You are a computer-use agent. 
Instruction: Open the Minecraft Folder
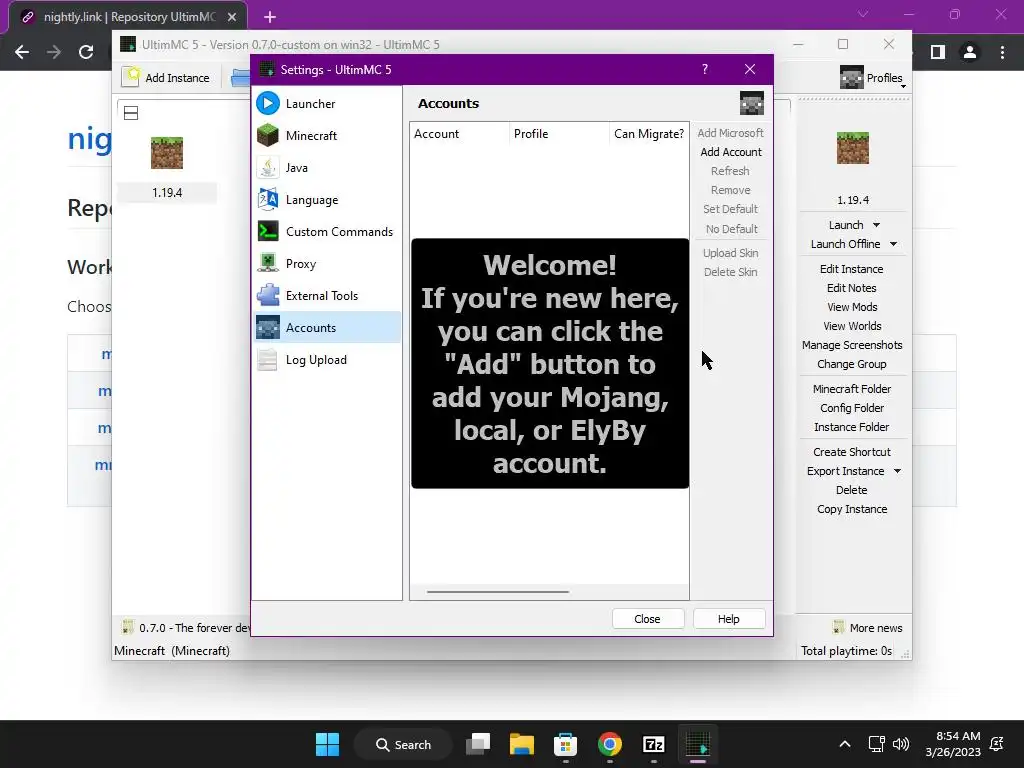point(852,389)
